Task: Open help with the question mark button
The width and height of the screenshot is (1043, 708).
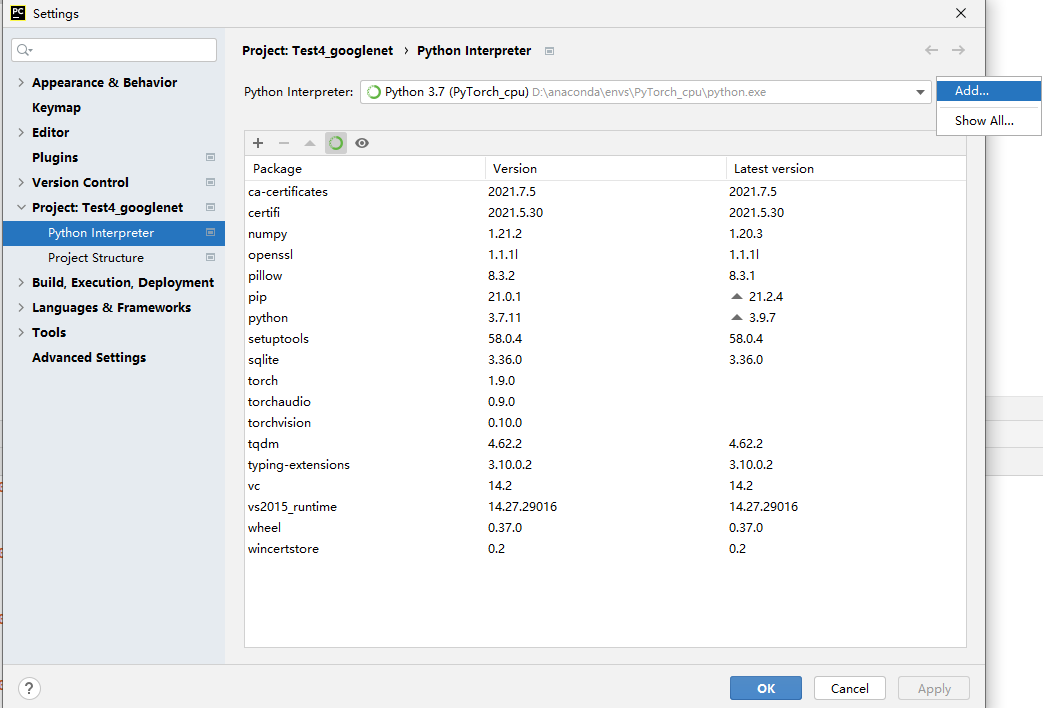Action: click(x=29, y=688)
